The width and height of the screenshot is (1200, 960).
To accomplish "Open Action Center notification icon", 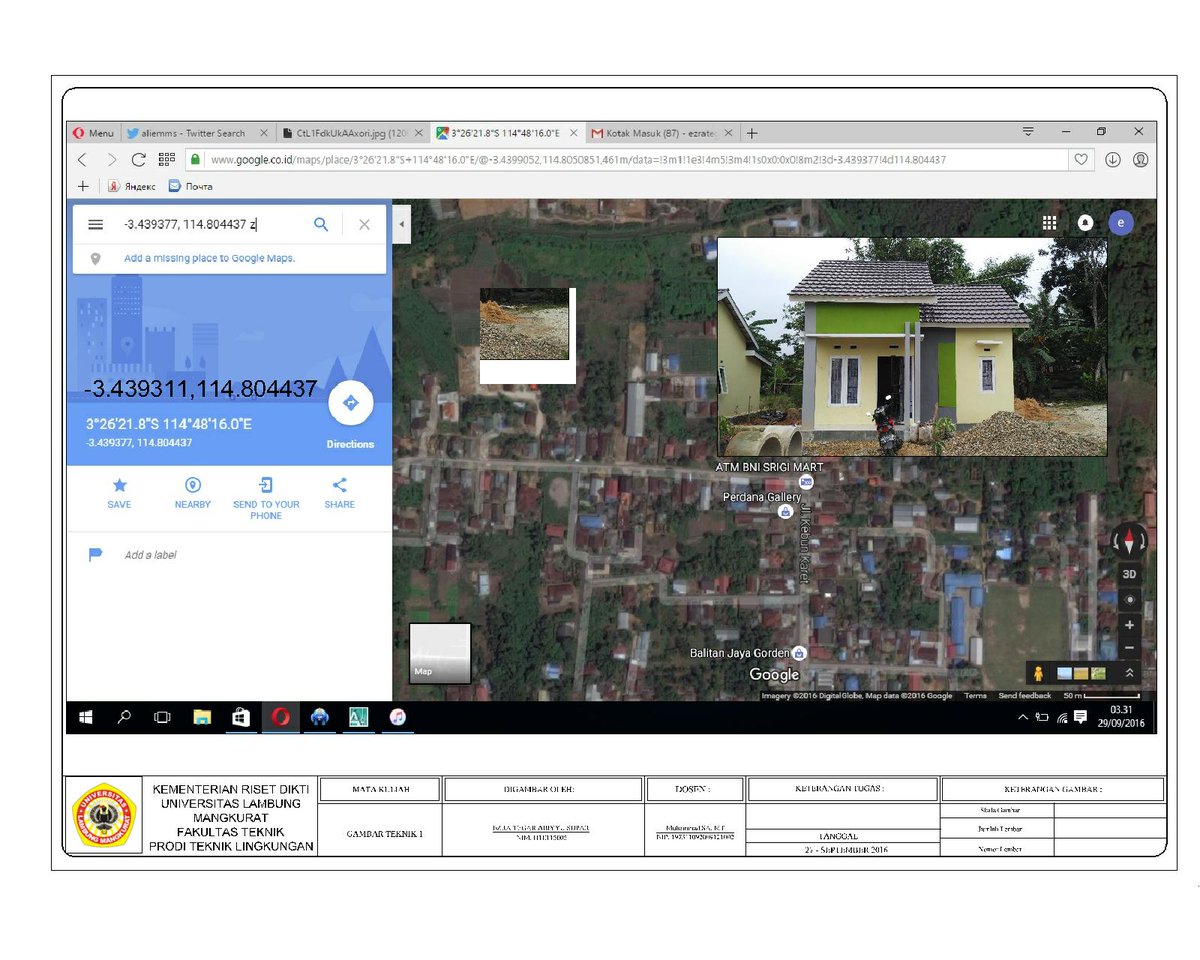I will coord(1080,717).
